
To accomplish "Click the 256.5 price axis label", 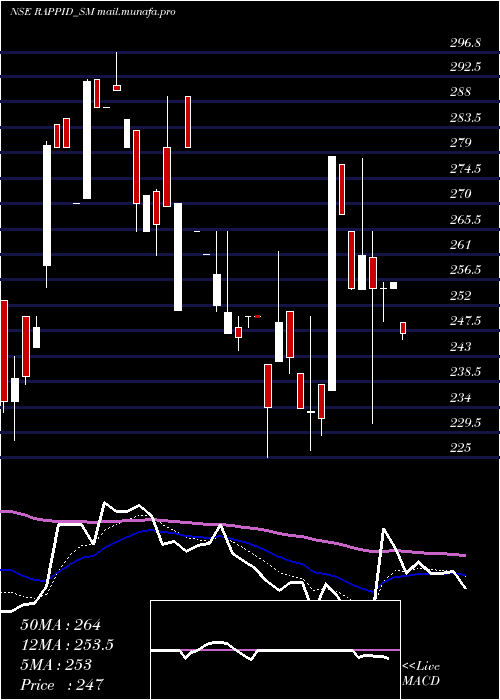I will pyautogui.click(x=465, y=270).
